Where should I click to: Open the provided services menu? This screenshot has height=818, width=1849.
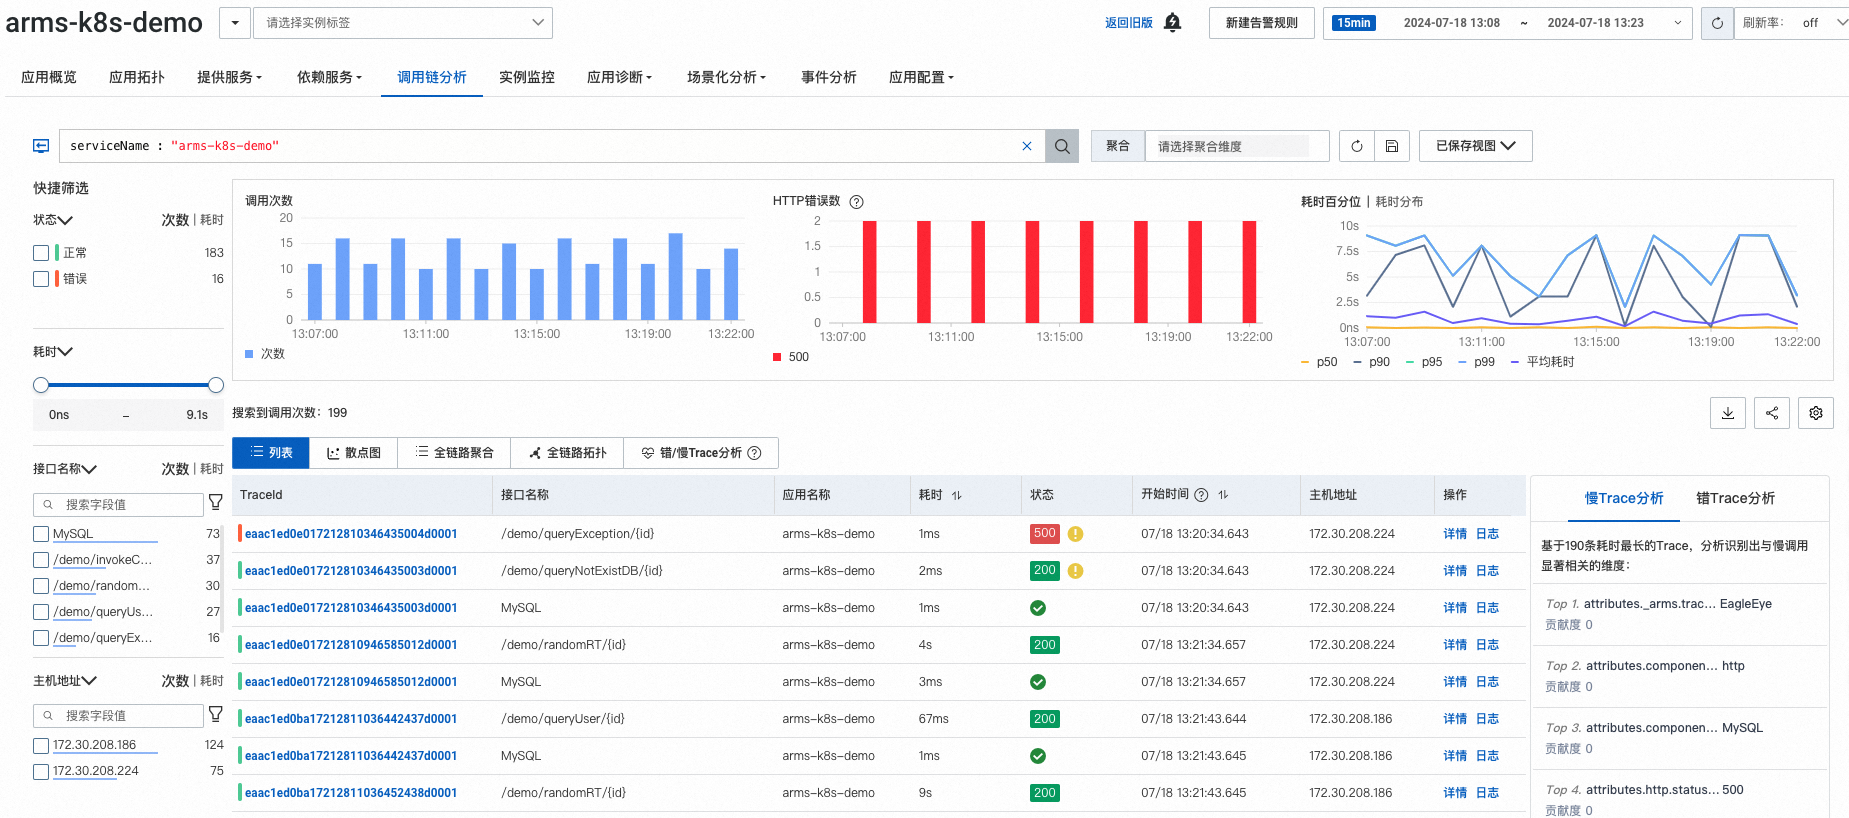coord(230,77)
